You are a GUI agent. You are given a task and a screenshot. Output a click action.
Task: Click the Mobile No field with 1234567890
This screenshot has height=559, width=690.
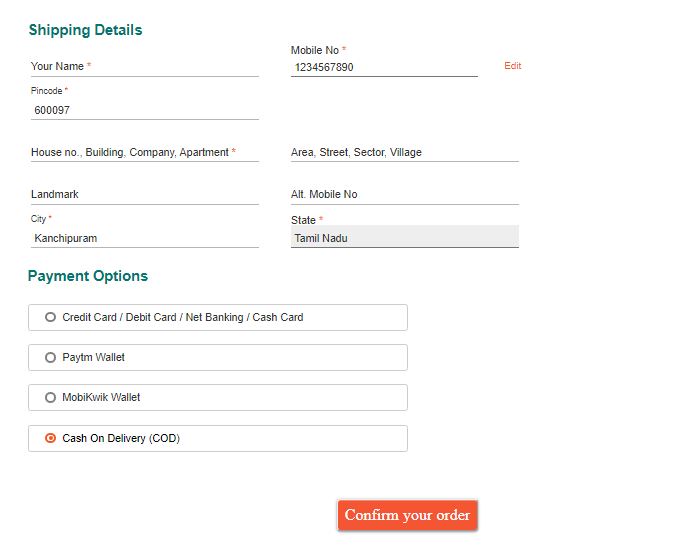point(384,67)
